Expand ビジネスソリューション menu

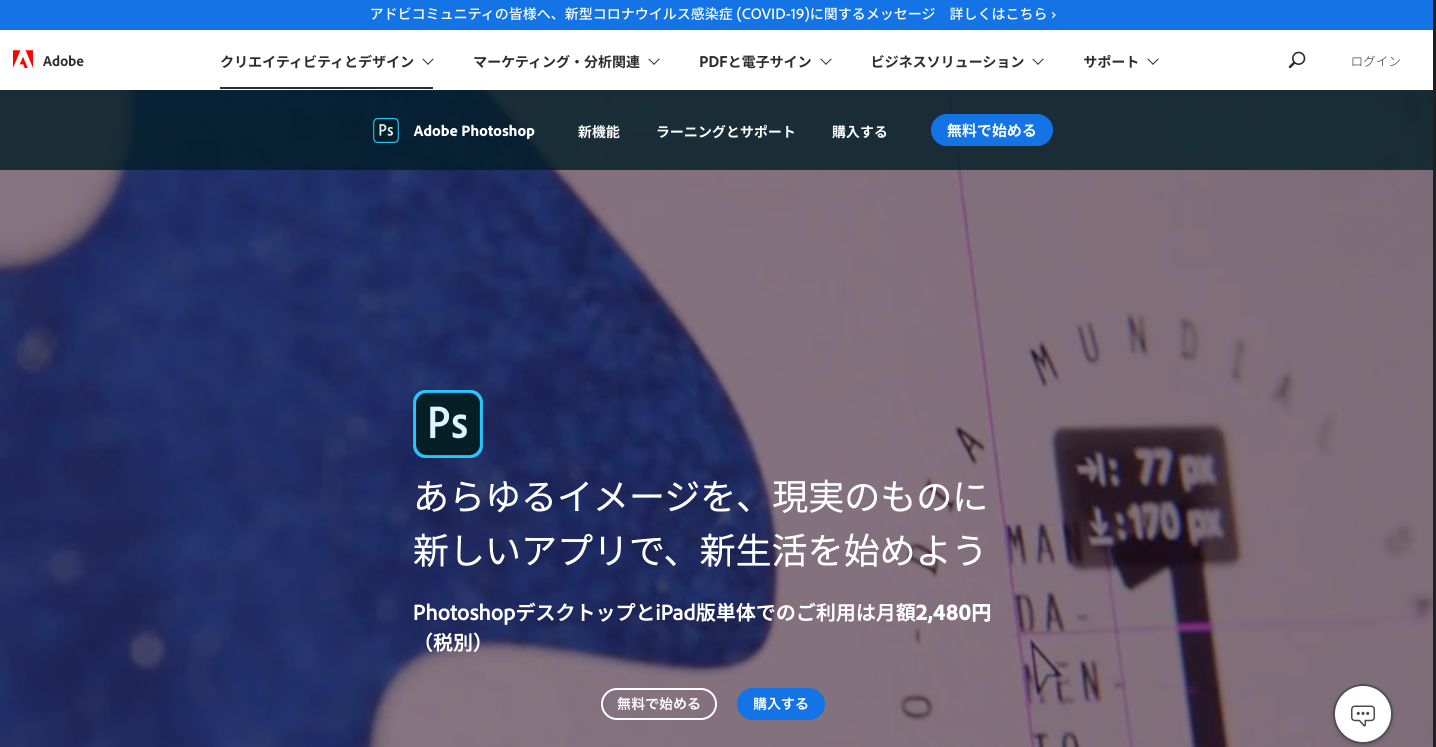957,61
